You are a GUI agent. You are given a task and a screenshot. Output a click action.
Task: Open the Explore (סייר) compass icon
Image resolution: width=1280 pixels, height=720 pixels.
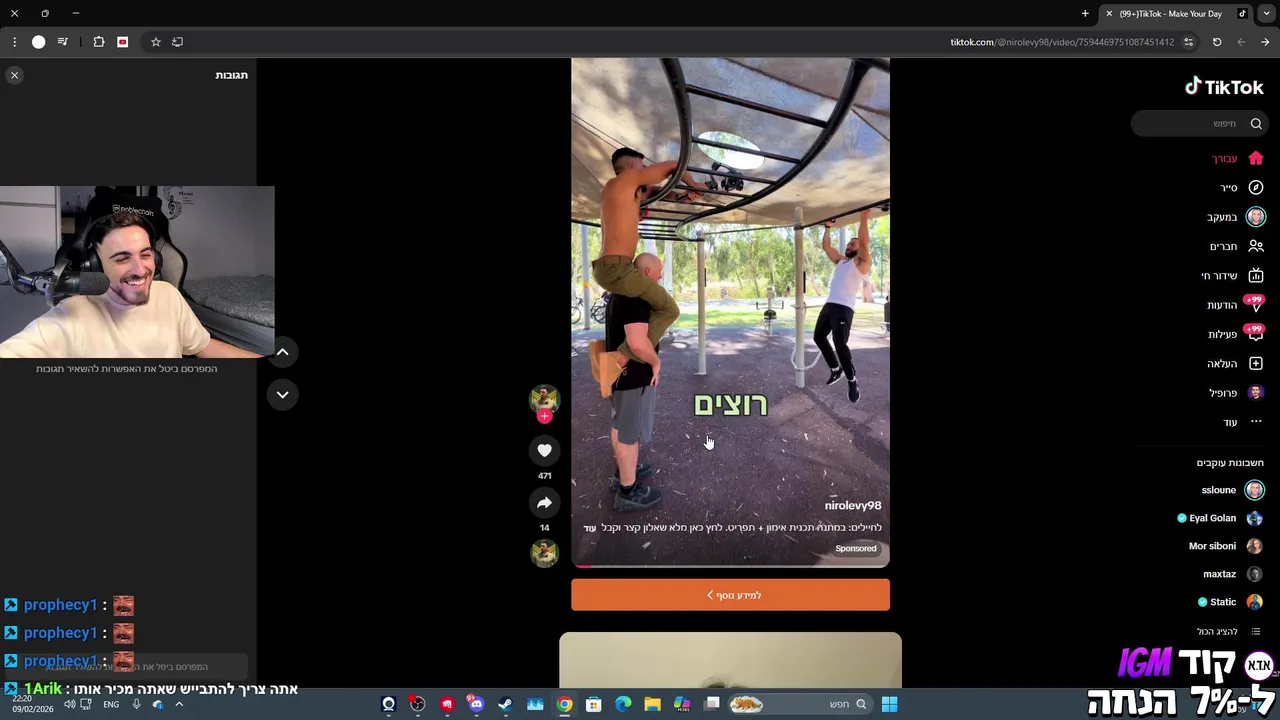(1256, 187)
